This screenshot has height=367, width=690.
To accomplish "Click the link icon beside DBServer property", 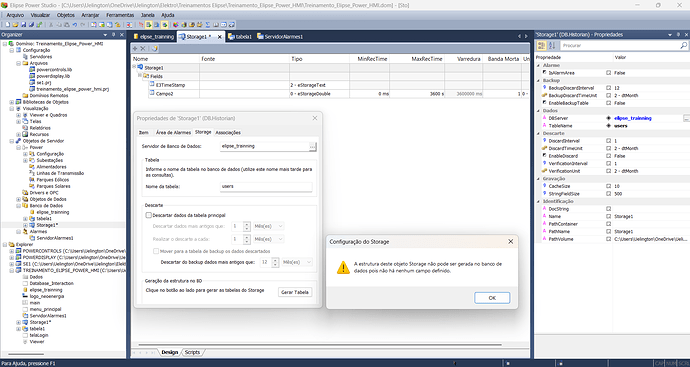I will (x=609, y=118).
